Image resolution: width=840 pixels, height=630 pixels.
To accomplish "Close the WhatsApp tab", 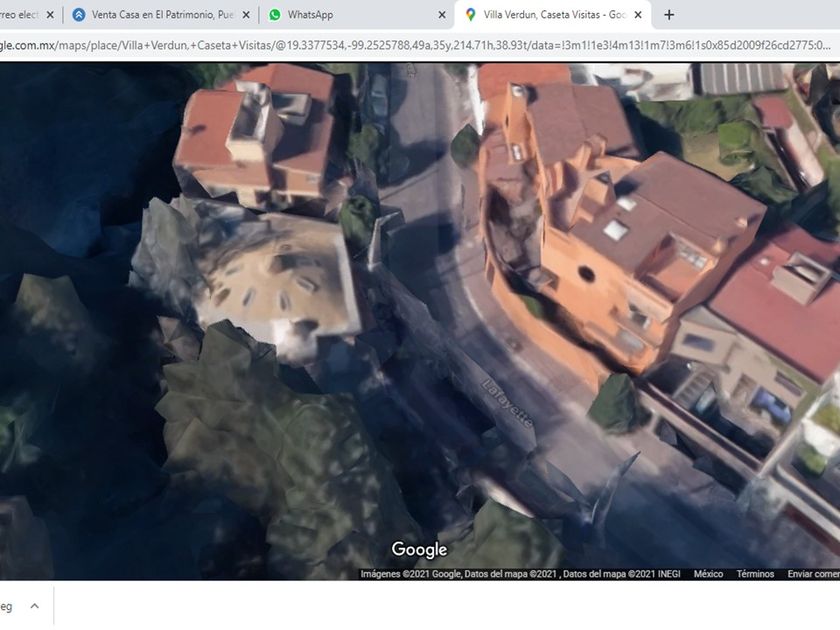I will [x=442, y=15].
